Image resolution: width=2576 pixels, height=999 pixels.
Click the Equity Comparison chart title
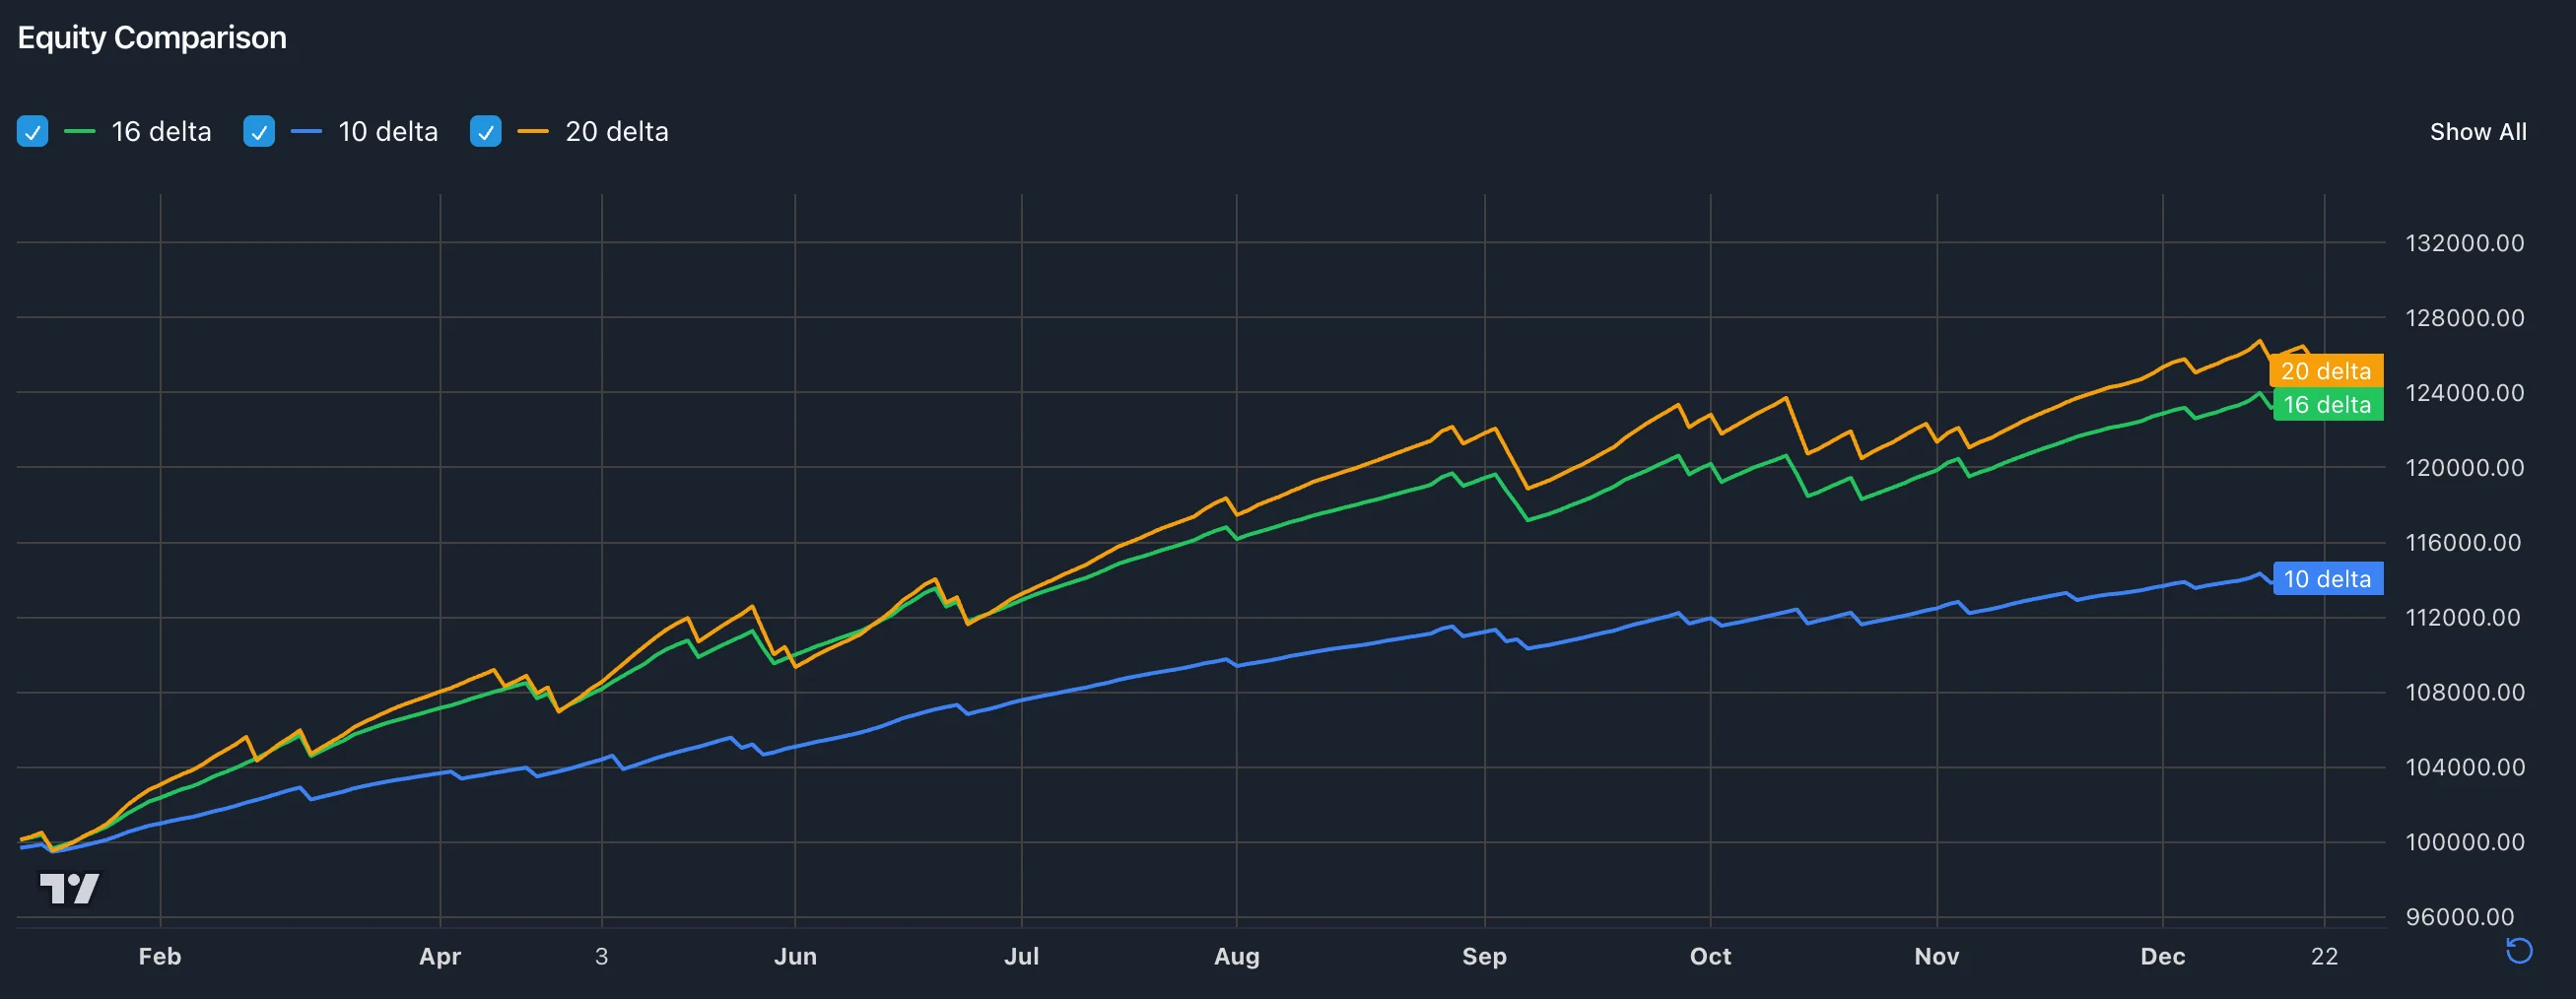pos(152,38)
